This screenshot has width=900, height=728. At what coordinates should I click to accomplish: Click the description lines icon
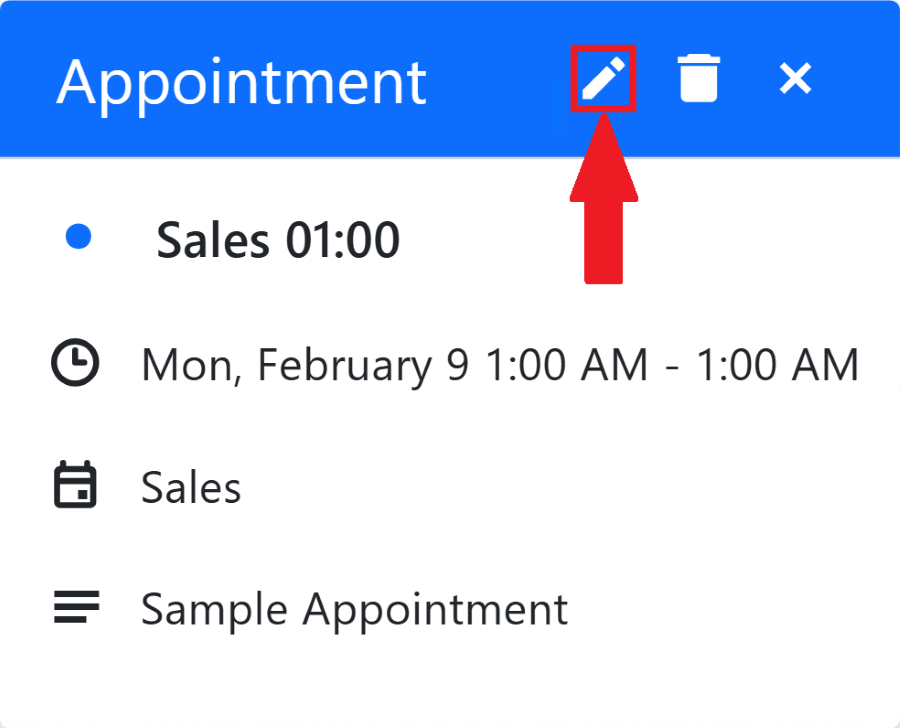pos(75,607)
